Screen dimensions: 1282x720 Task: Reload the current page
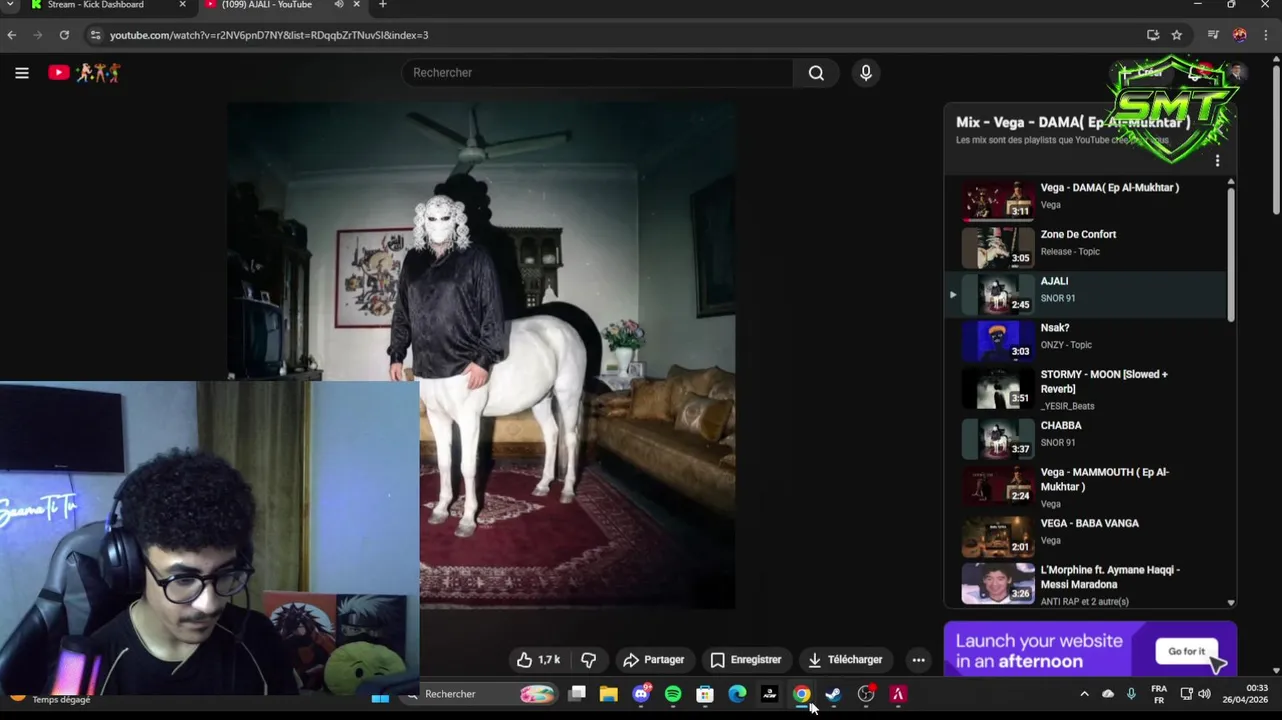coord(64,35)
